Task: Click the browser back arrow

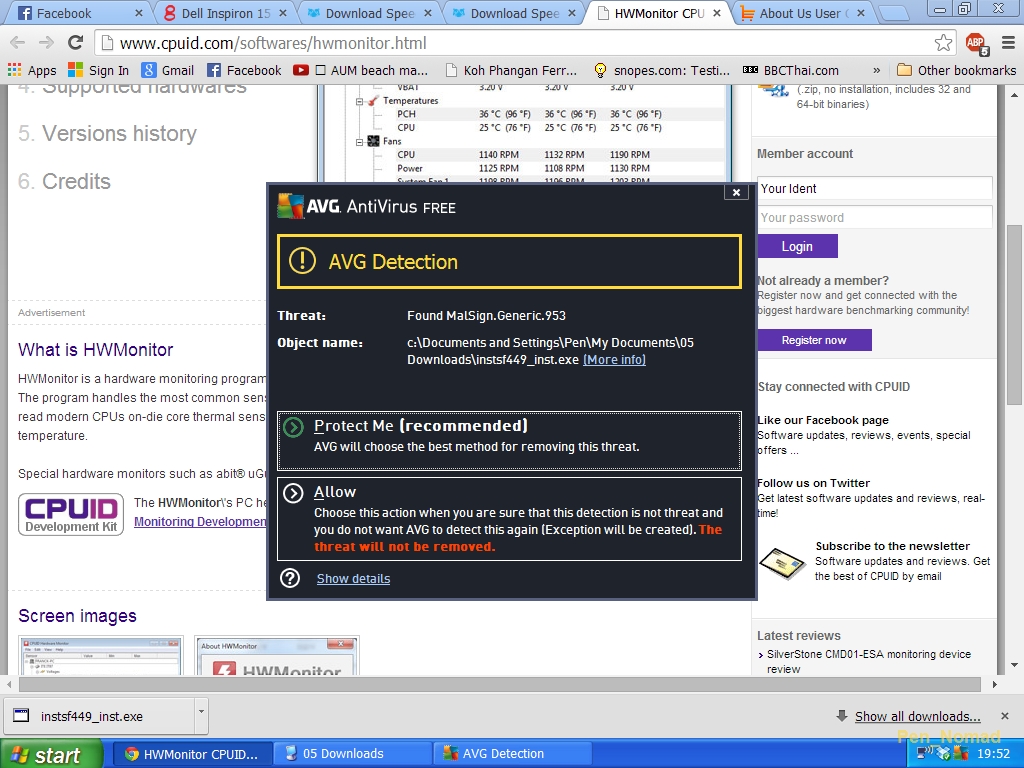Action: click(x=18, y=43)
